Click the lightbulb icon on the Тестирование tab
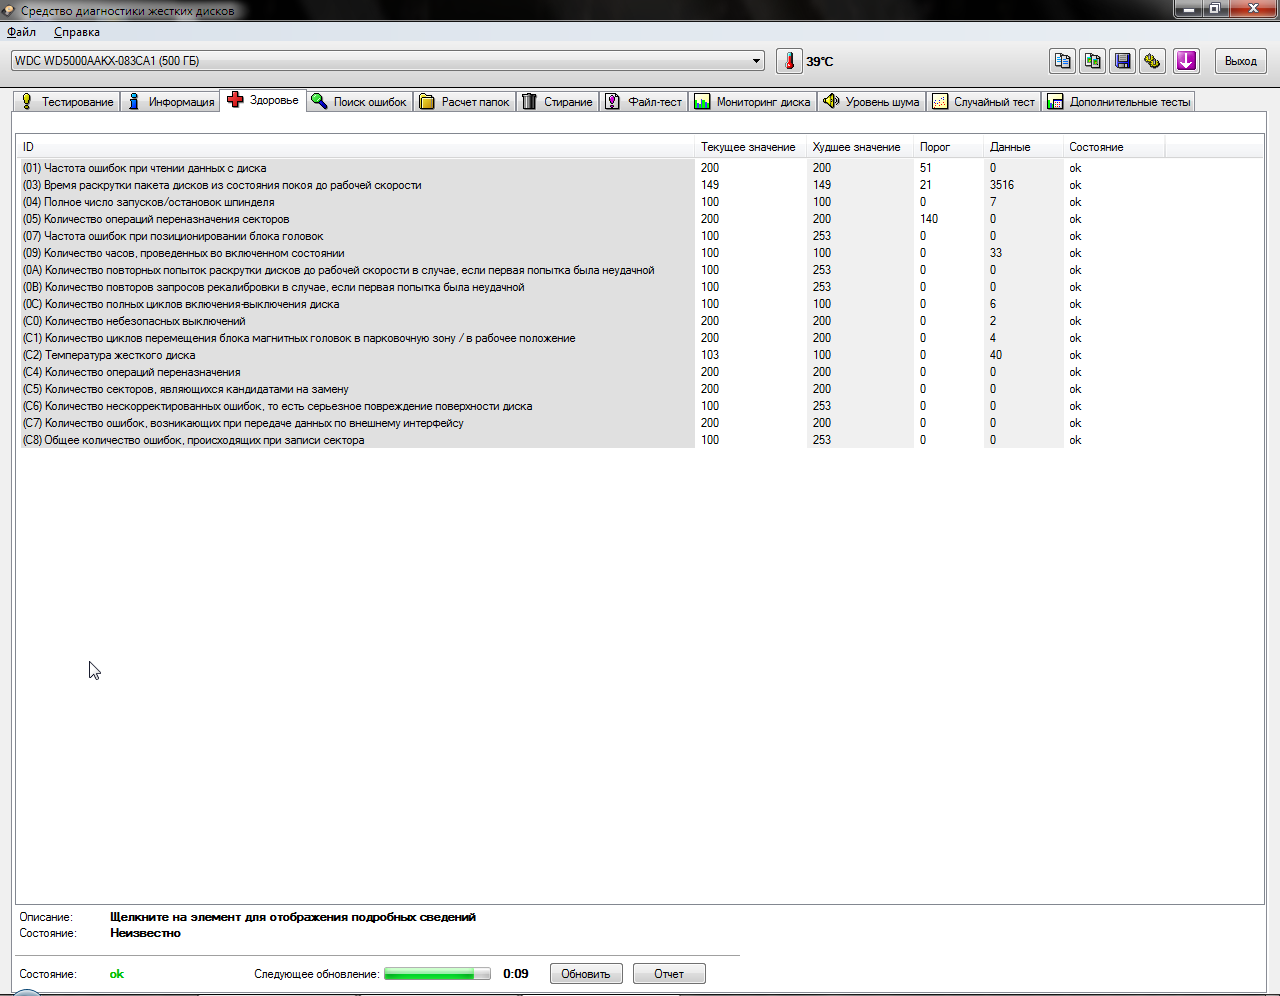The width and height of the screenshot is (1280, 996). point(27,102)
